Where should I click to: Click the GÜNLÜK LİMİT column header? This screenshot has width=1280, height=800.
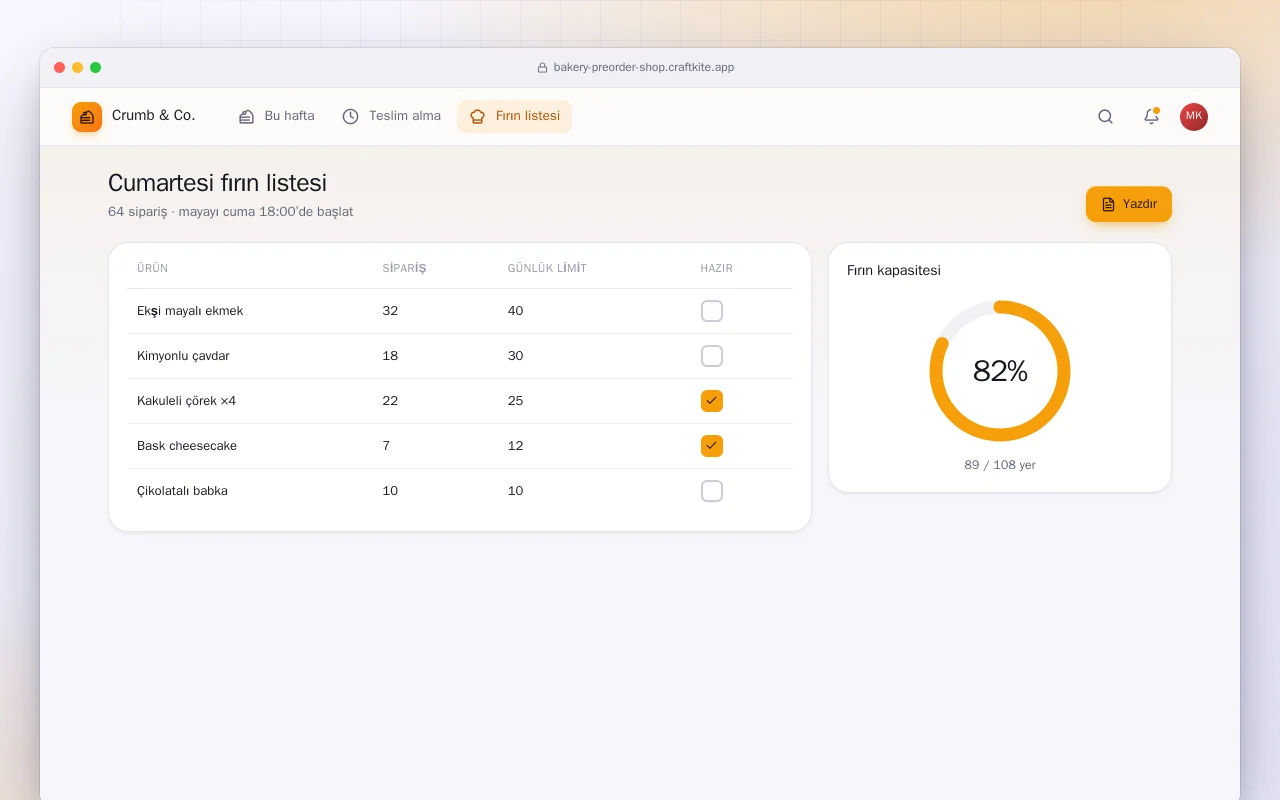547,269
